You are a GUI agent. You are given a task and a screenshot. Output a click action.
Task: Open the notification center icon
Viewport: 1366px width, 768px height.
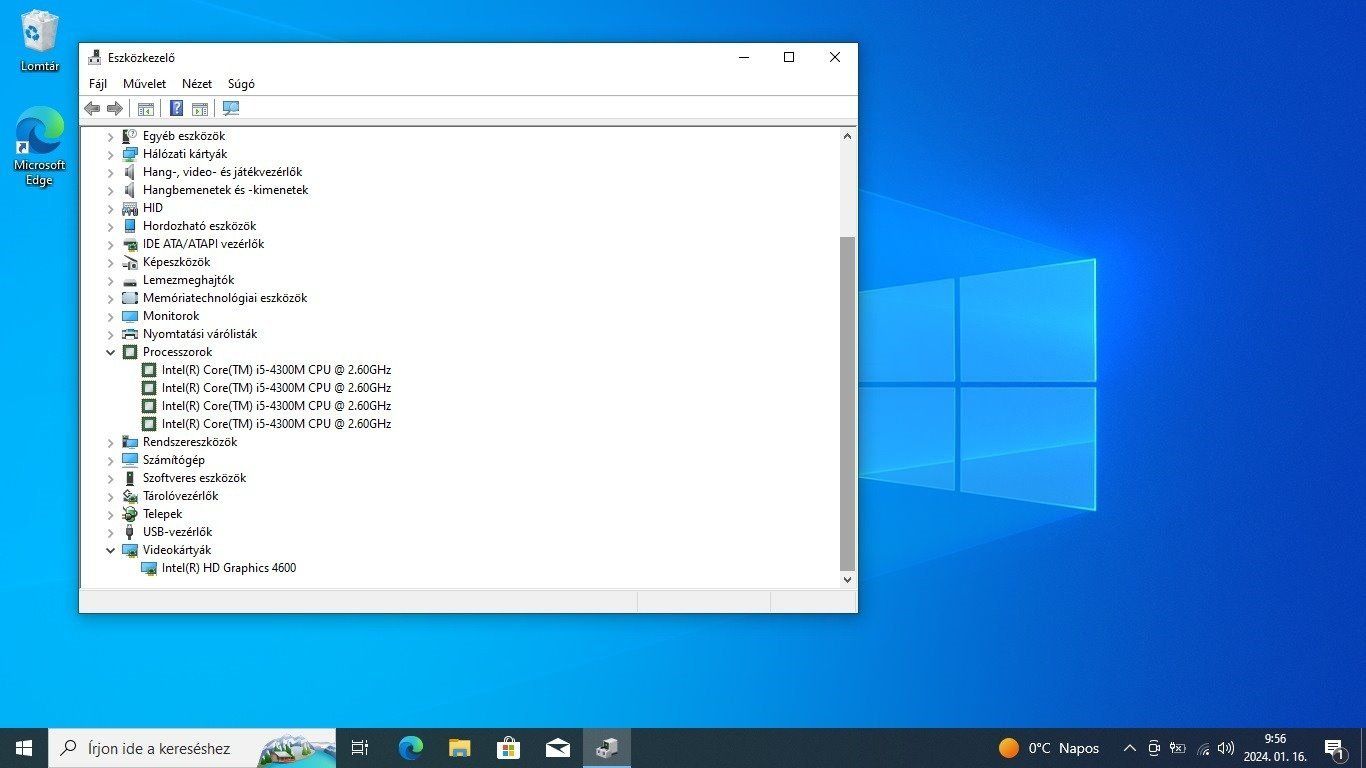tap(1333, 748)
